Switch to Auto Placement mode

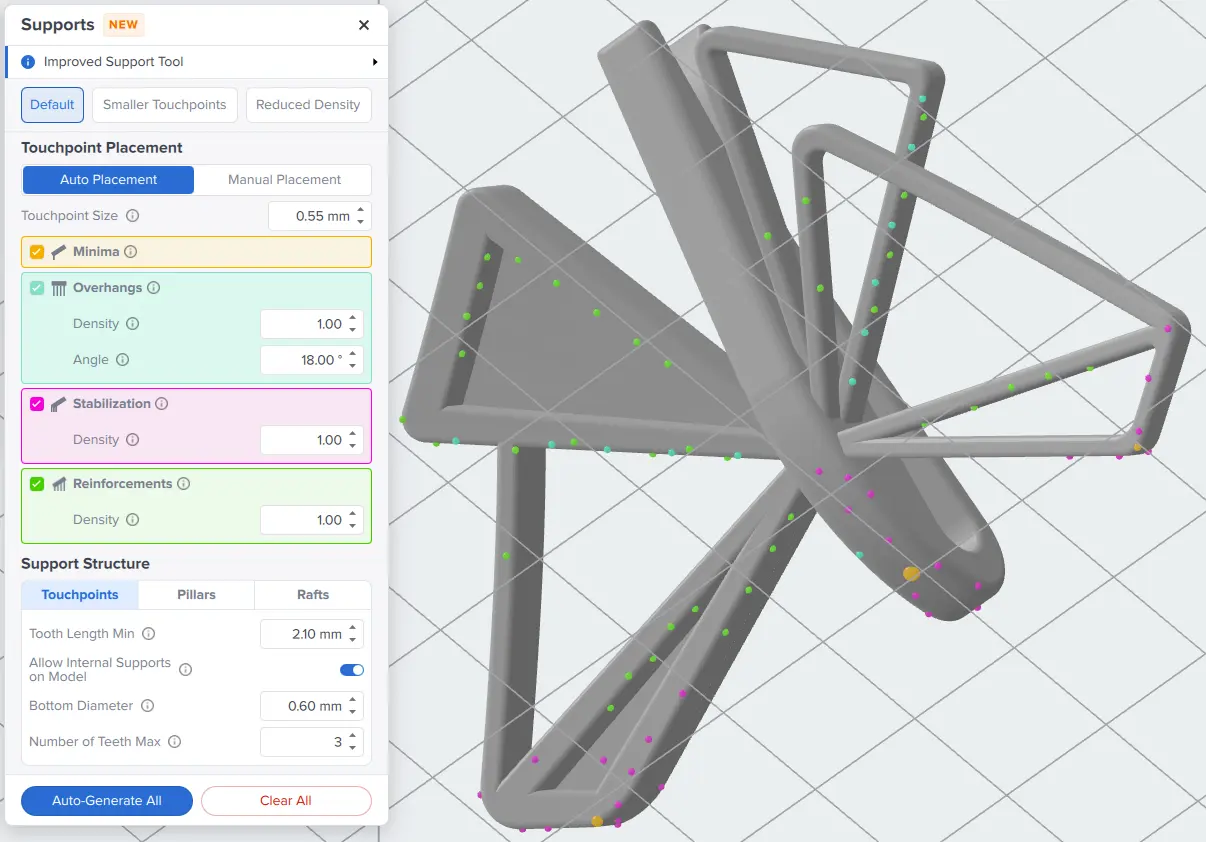pos(108,180)
